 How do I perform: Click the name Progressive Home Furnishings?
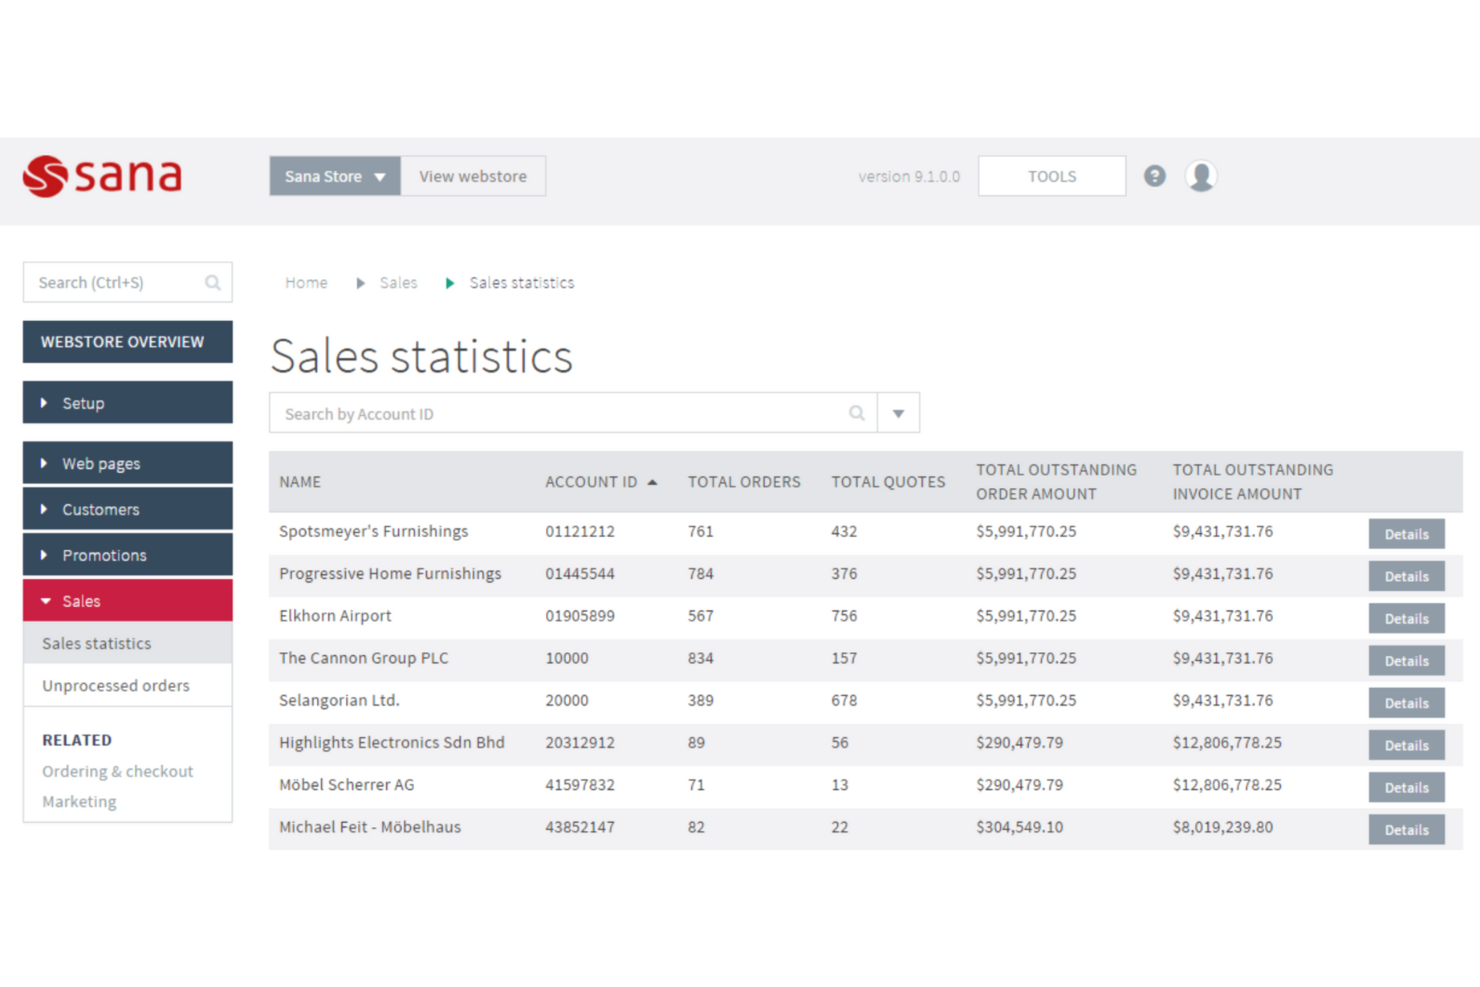point(390,574)
